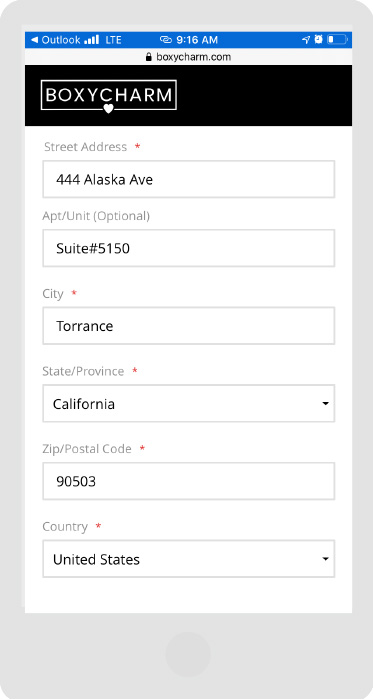Tap the personal hotspot link icon
The width and height of the screenshot is (373, 699).
pos(166,40)
